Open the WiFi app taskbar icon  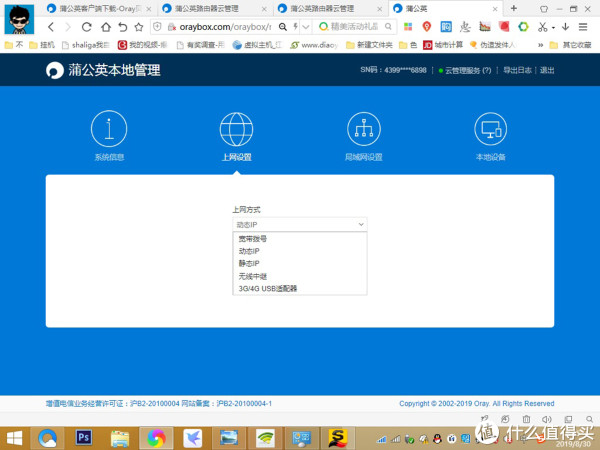[265, 438]
